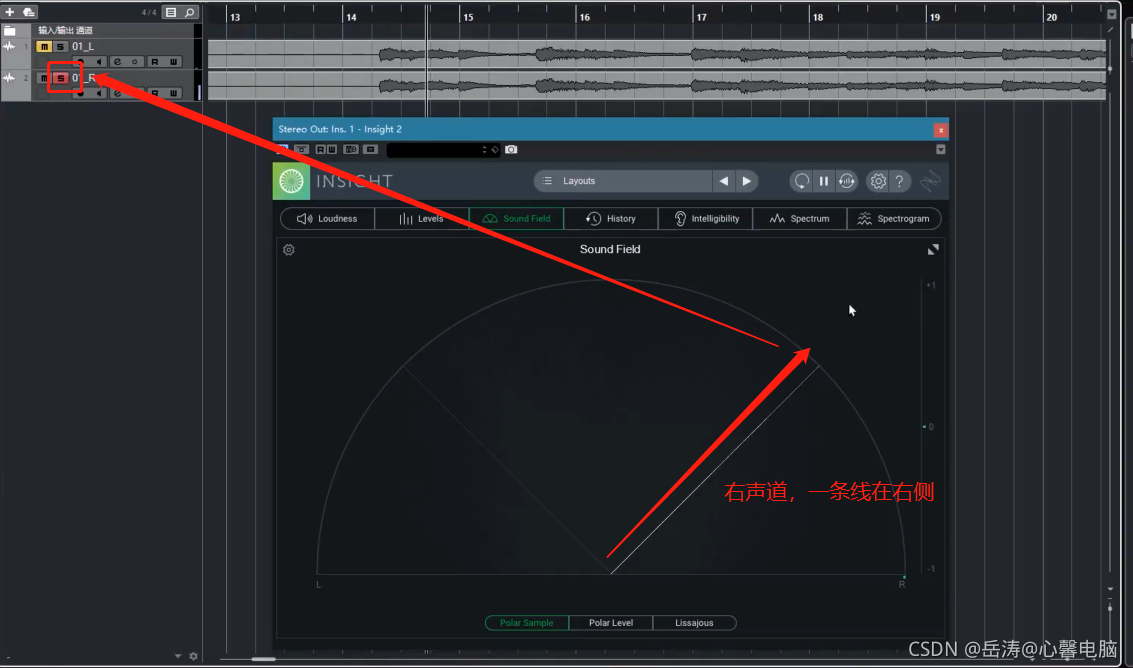Enable record on track 01_L

pos(81,61)
